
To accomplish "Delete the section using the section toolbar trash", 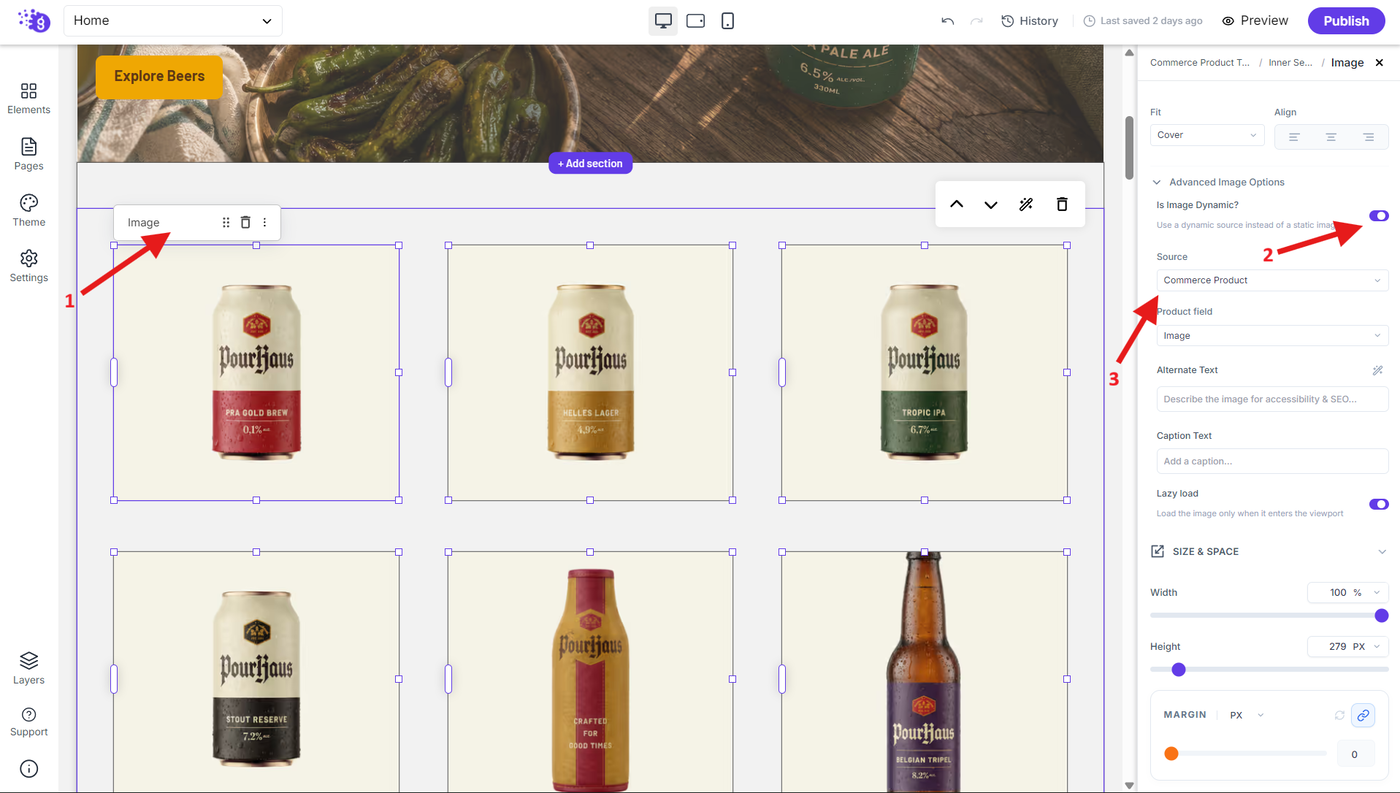I will [x=1062, y=205].
